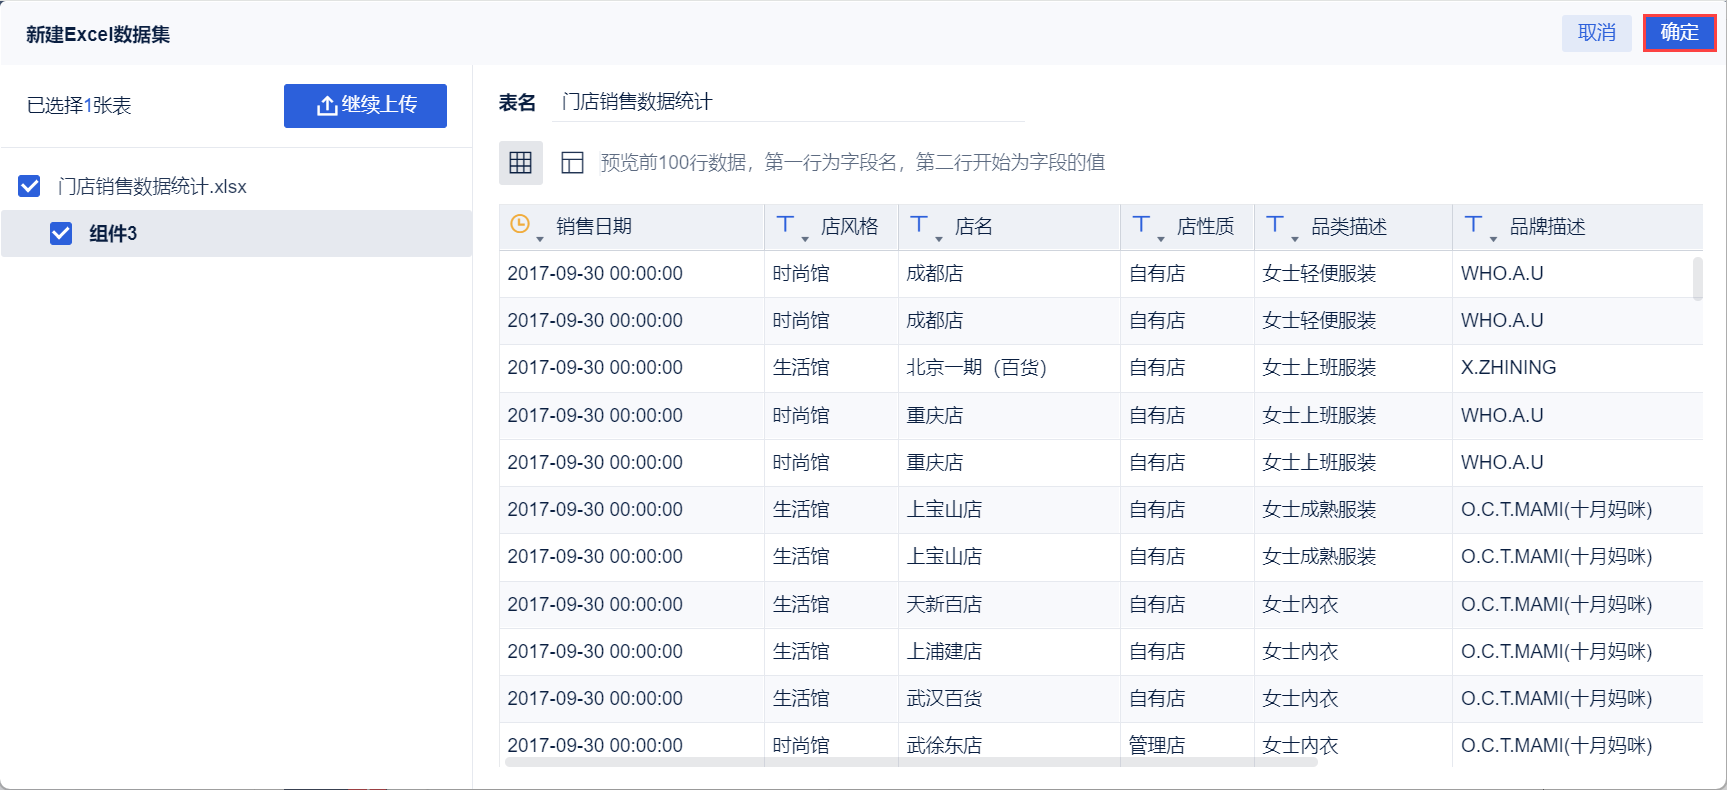Viewport: 1727px width, 790px height.
Task: Click the vertical scrollbar of the preview table
Action: 1697,279
